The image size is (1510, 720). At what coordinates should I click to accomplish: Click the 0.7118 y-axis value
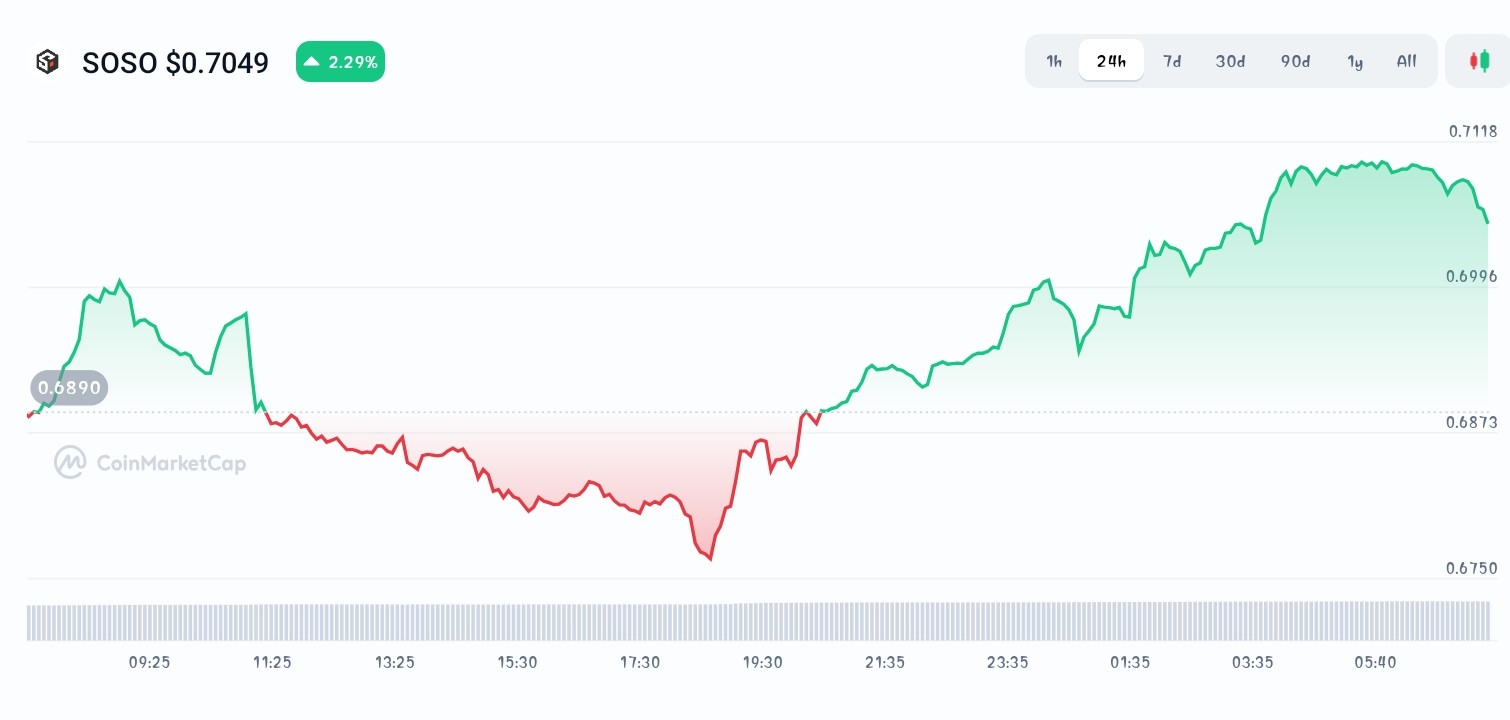click(x=1473, y=131)
